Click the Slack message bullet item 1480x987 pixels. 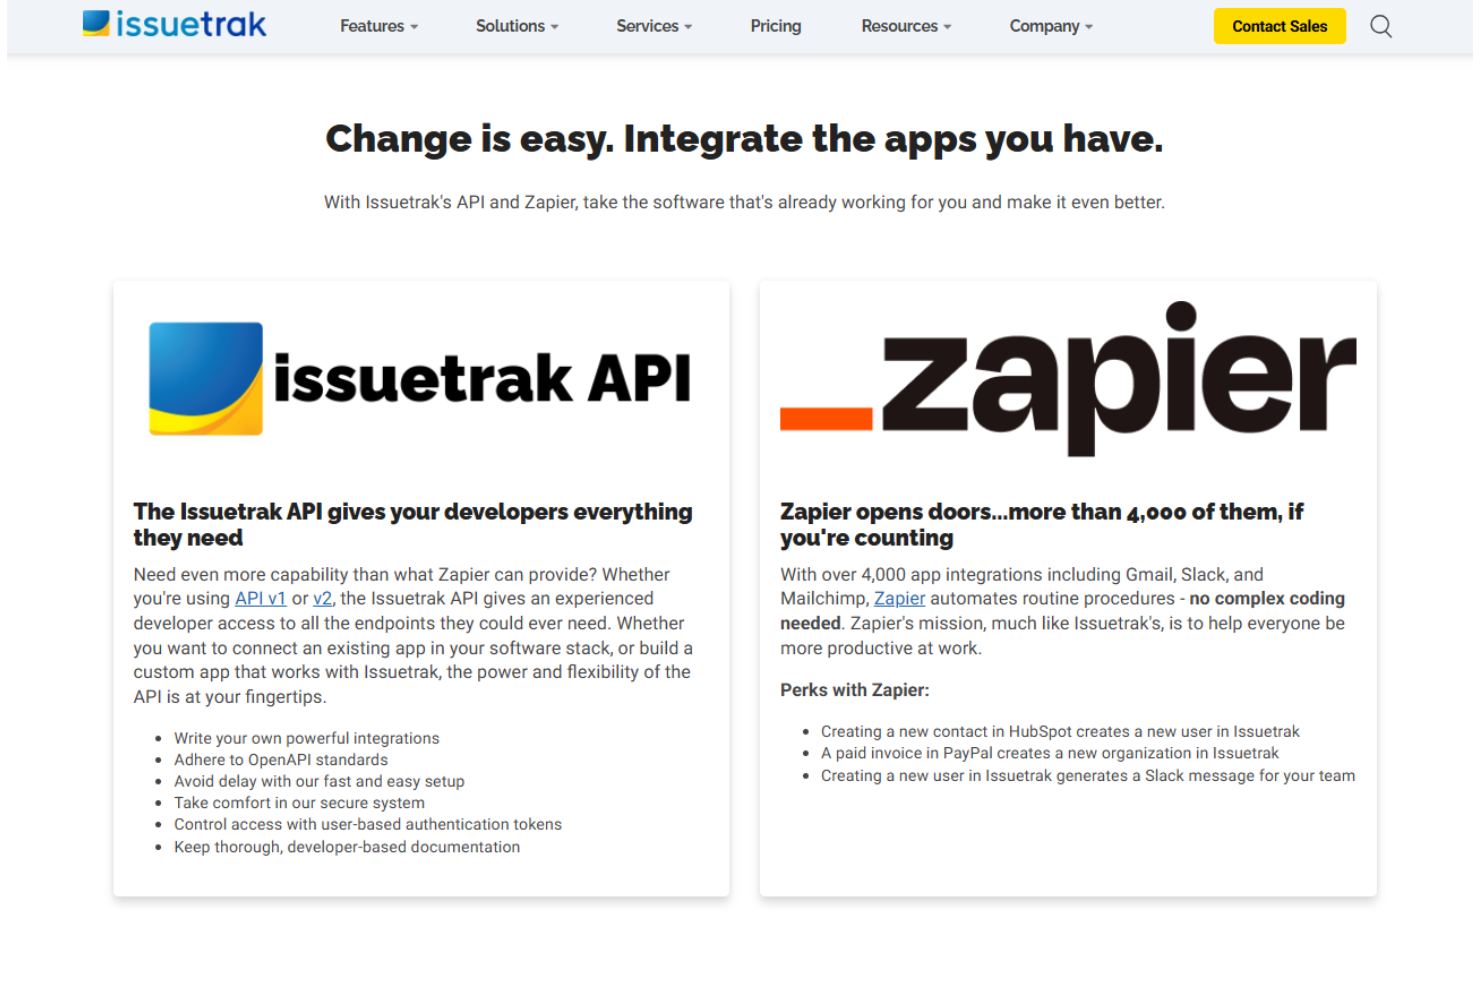point(1088,776)
